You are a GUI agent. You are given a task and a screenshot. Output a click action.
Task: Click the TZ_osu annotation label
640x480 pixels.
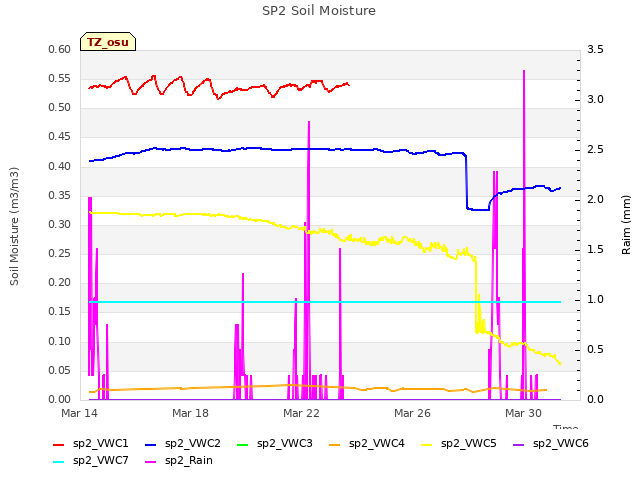(x=108, y=42)
